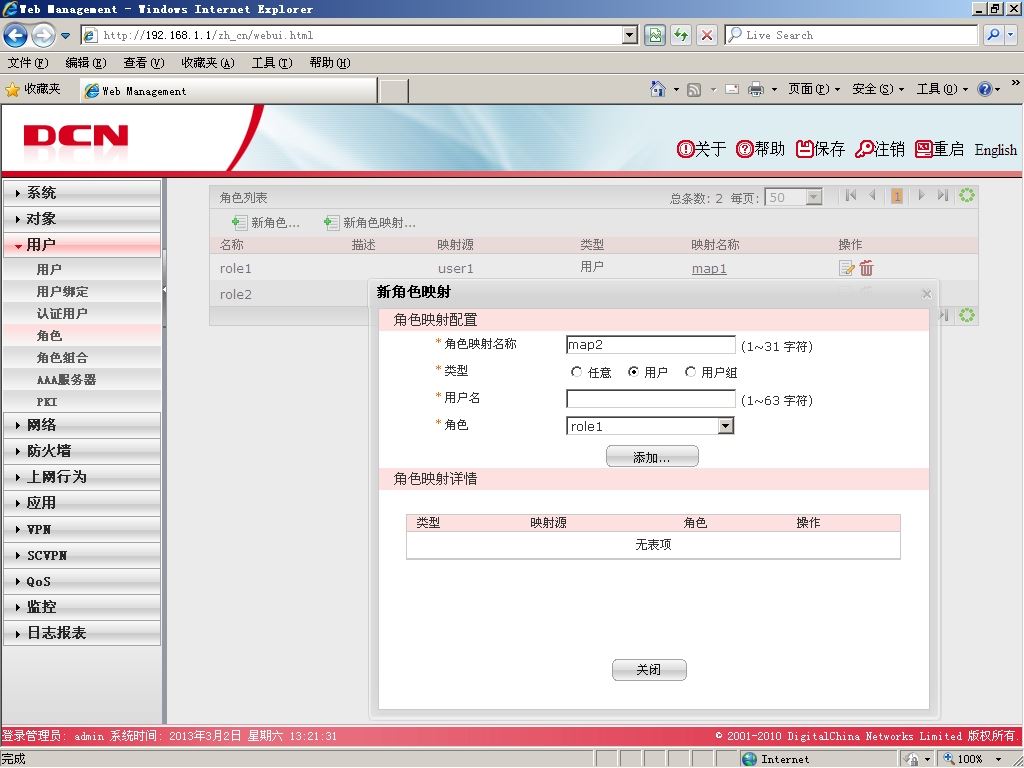Click the empty 用户名 input field
Screen dimensions: 1024x768
(650, 399)
